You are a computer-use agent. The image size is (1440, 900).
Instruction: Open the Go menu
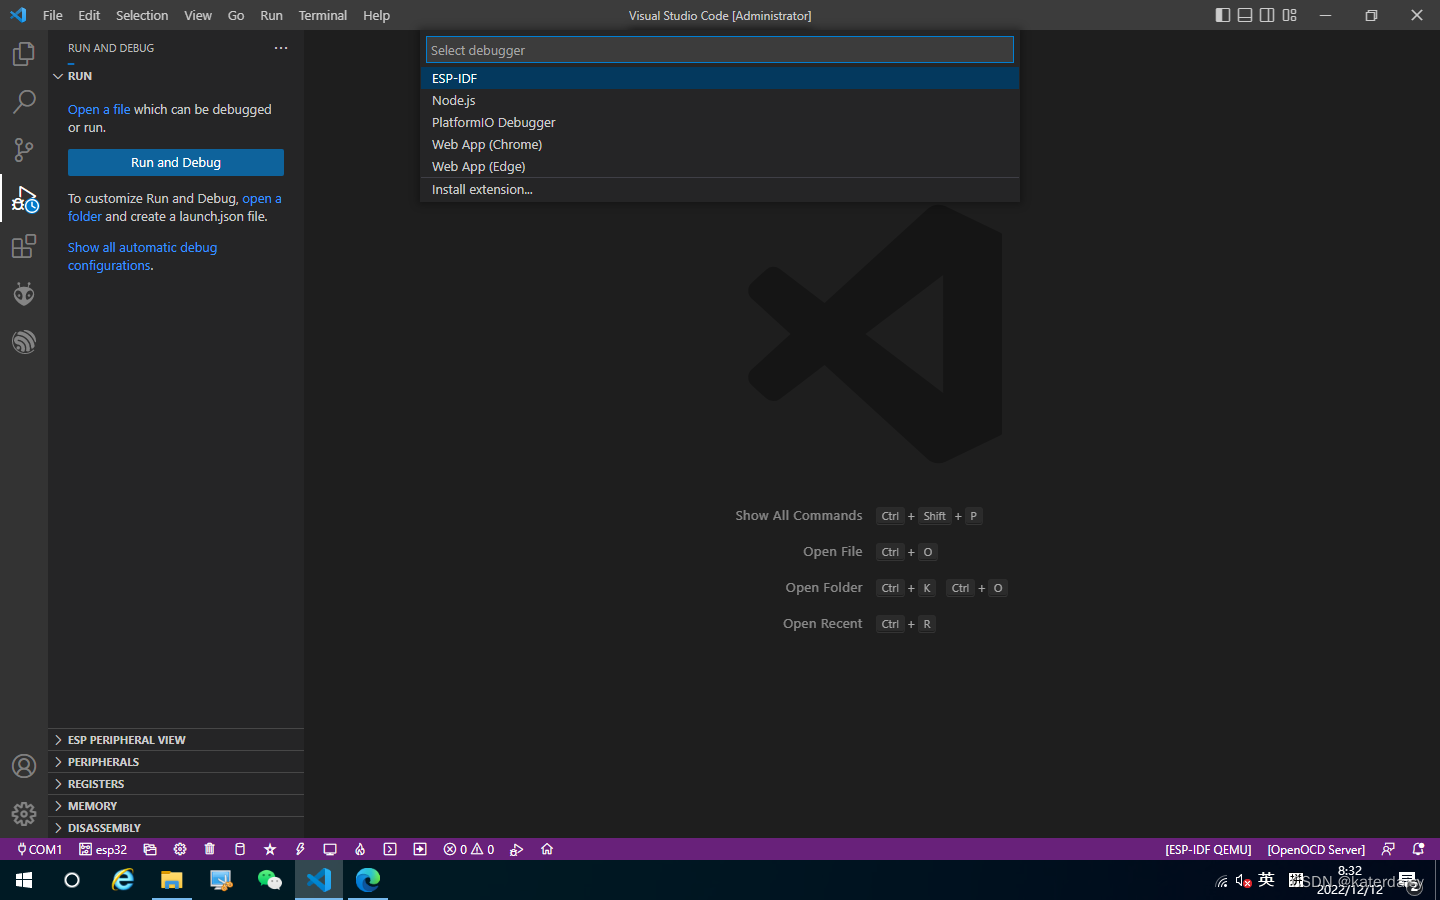(x=236, y=15)
